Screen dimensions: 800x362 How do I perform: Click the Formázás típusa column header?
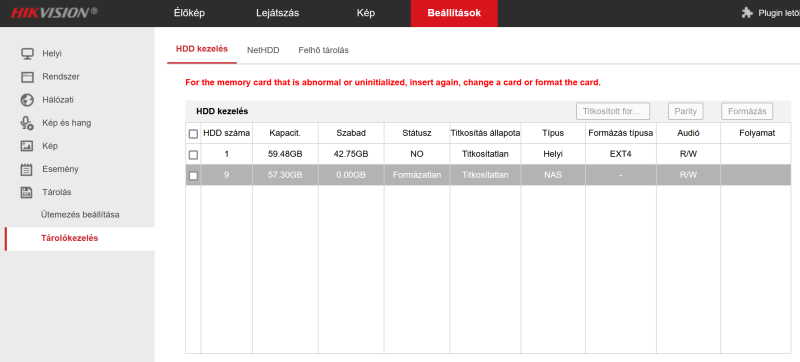[620, 133]
